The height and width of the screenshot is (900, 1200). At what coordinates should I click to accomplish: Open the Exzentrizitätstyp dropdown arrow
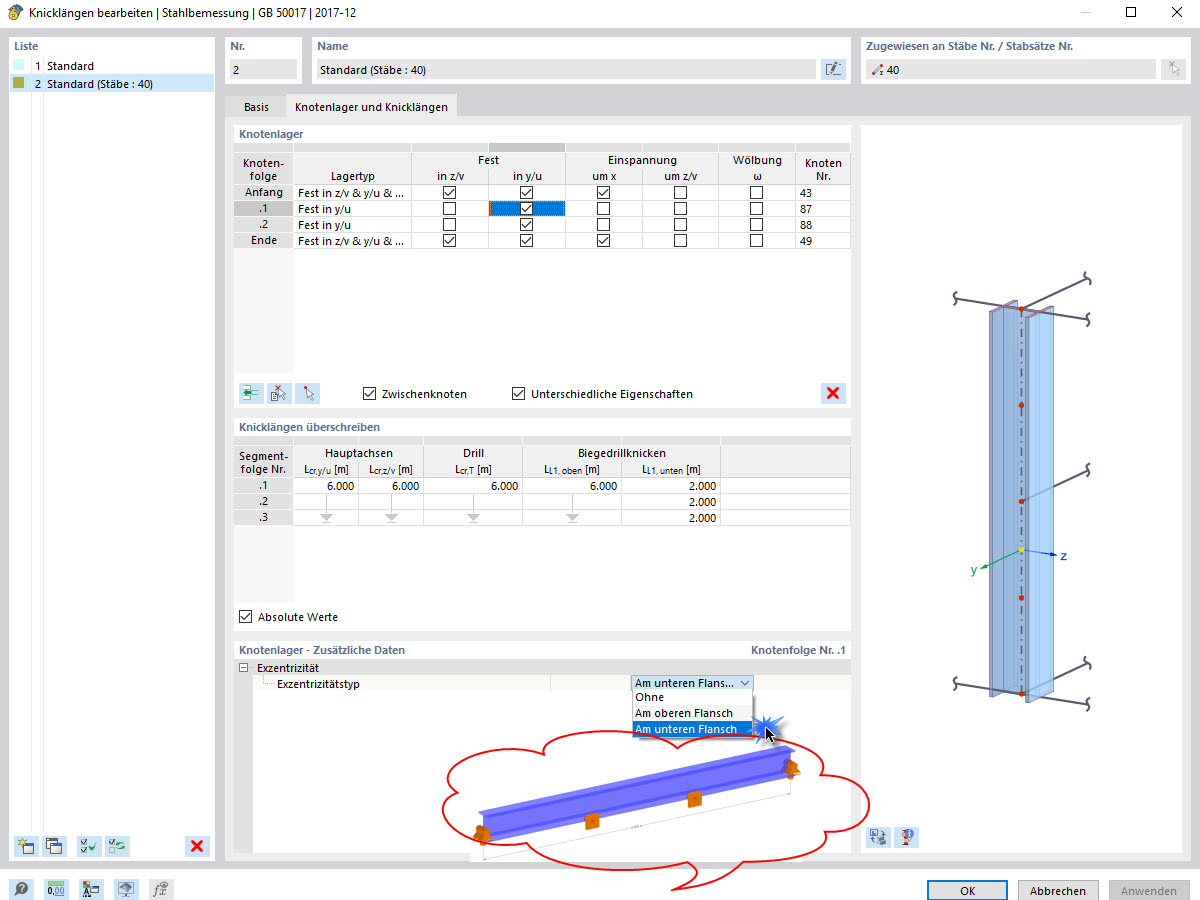click(x=744, y=683)
